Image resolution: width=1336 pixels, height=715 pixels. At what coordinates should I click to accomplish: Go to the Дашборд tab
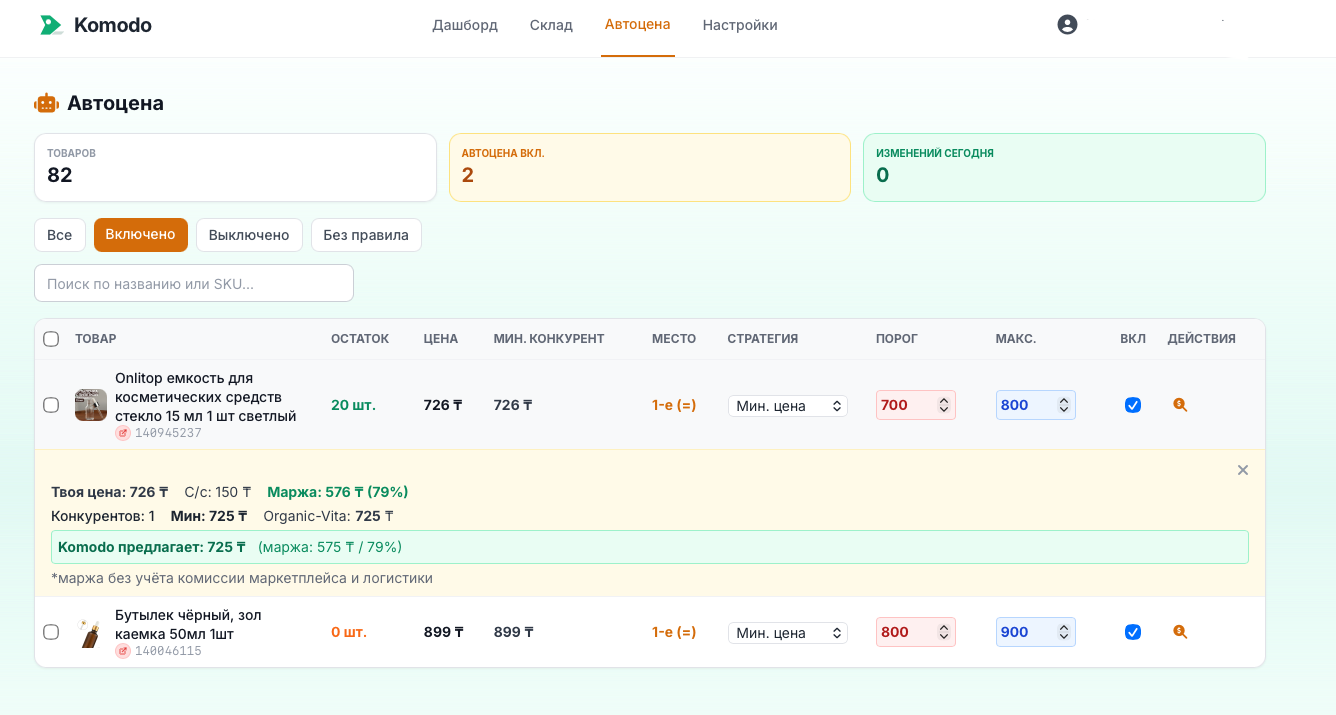465,25
